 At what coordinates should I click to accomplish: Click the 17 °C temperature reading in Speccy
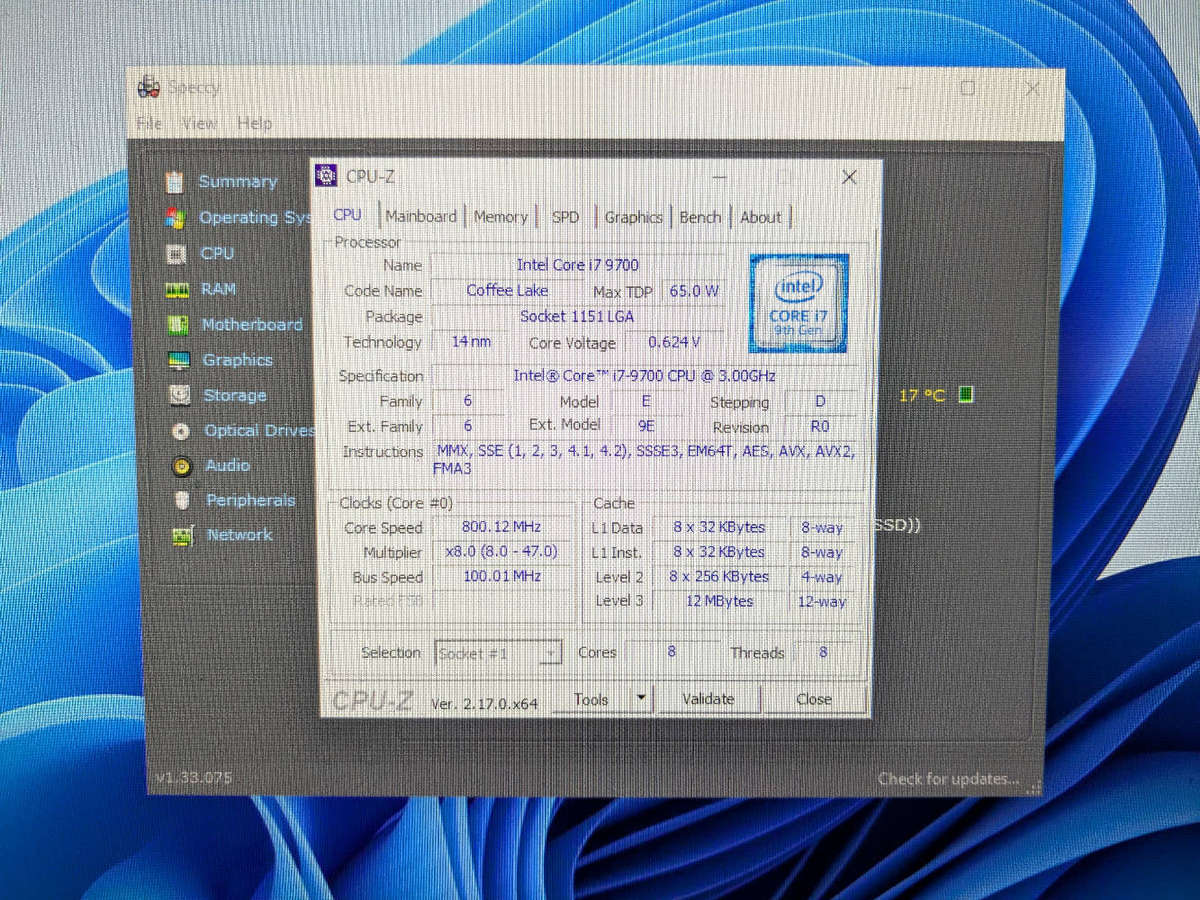pos(921,395)
